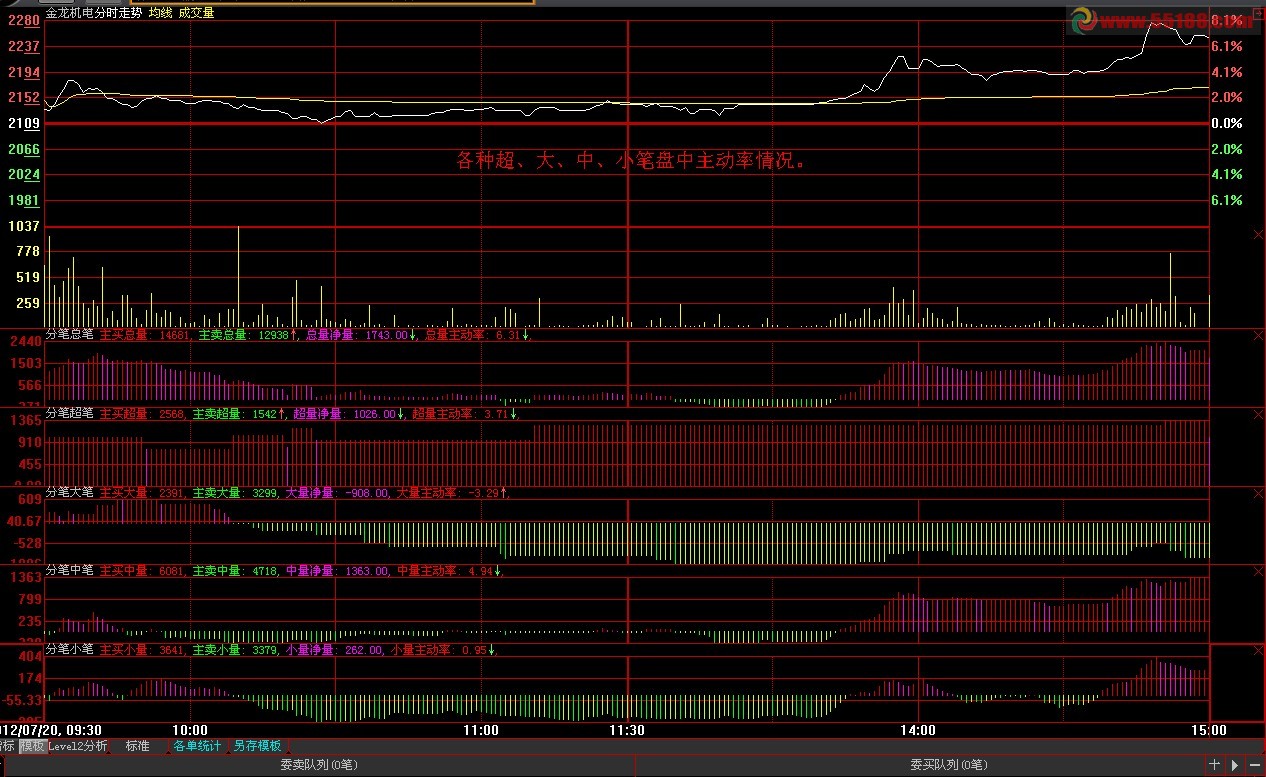The image size is (1266, 777).
Task: Click the plus icon near bottom right
Action: [1216, 762]
